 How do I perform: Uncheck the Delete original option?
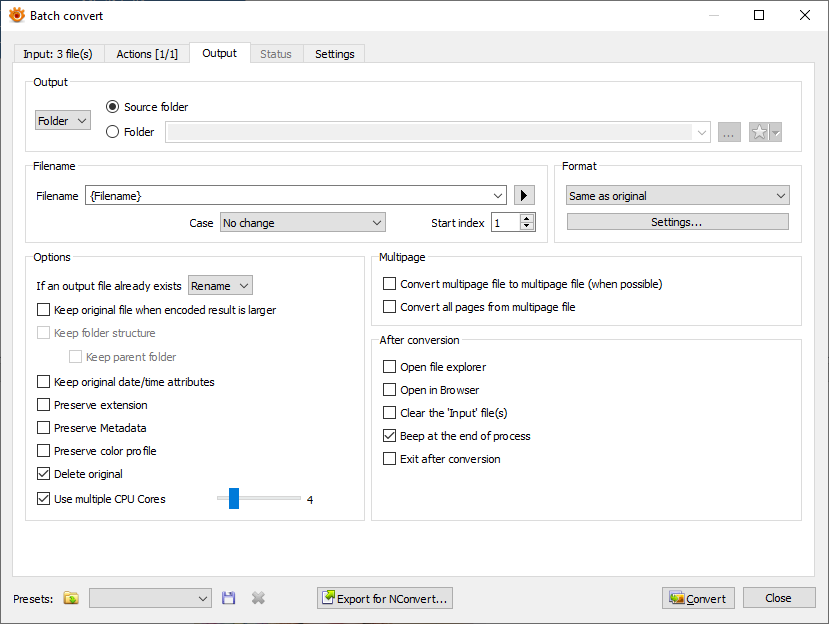[x=44, y=474]
